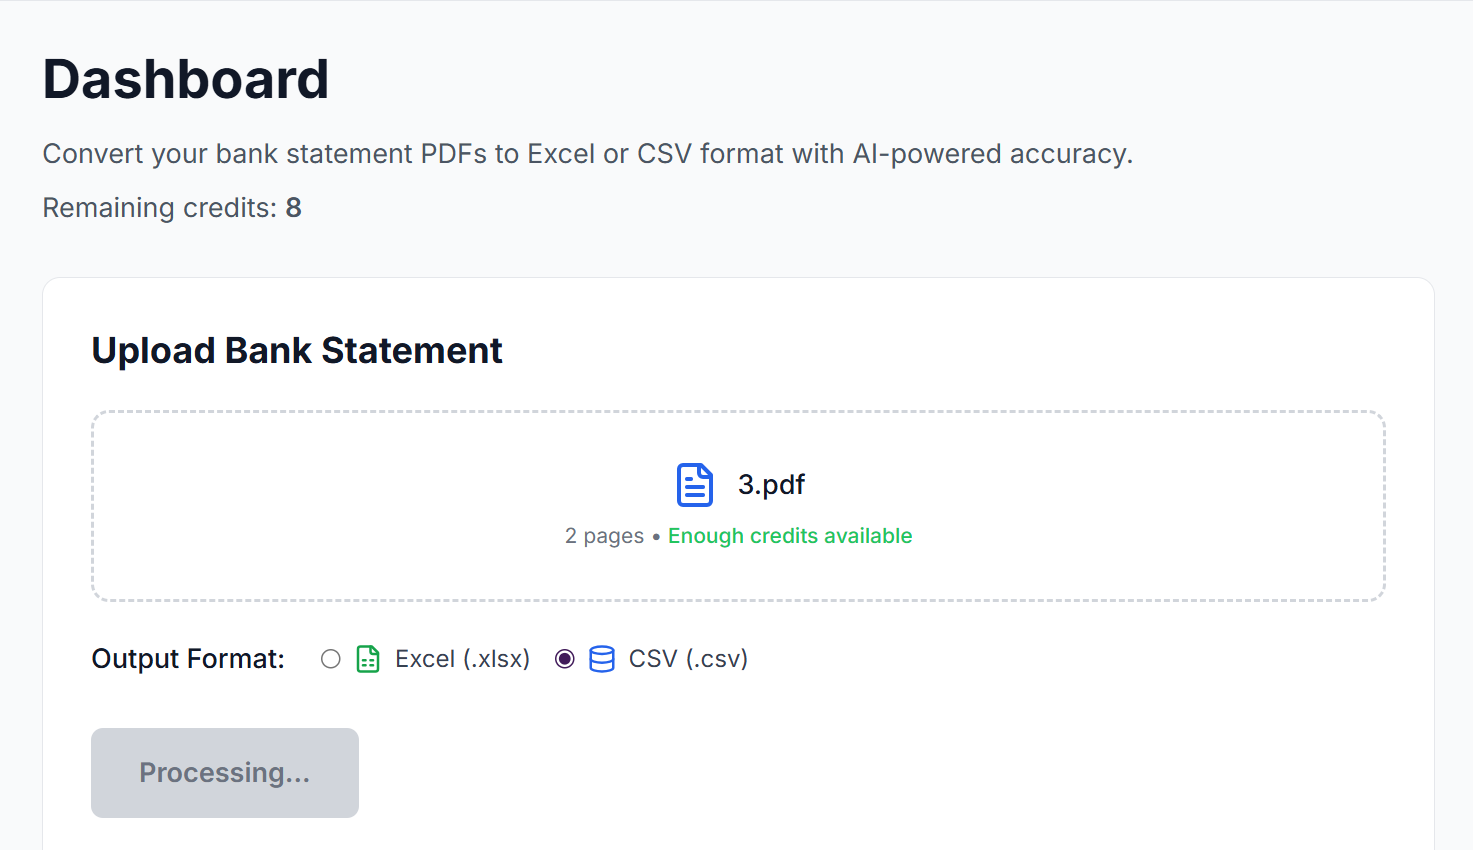
Task: Click the spreadsheet icon before Excel (.xlsx)
Action: [367, 658]
